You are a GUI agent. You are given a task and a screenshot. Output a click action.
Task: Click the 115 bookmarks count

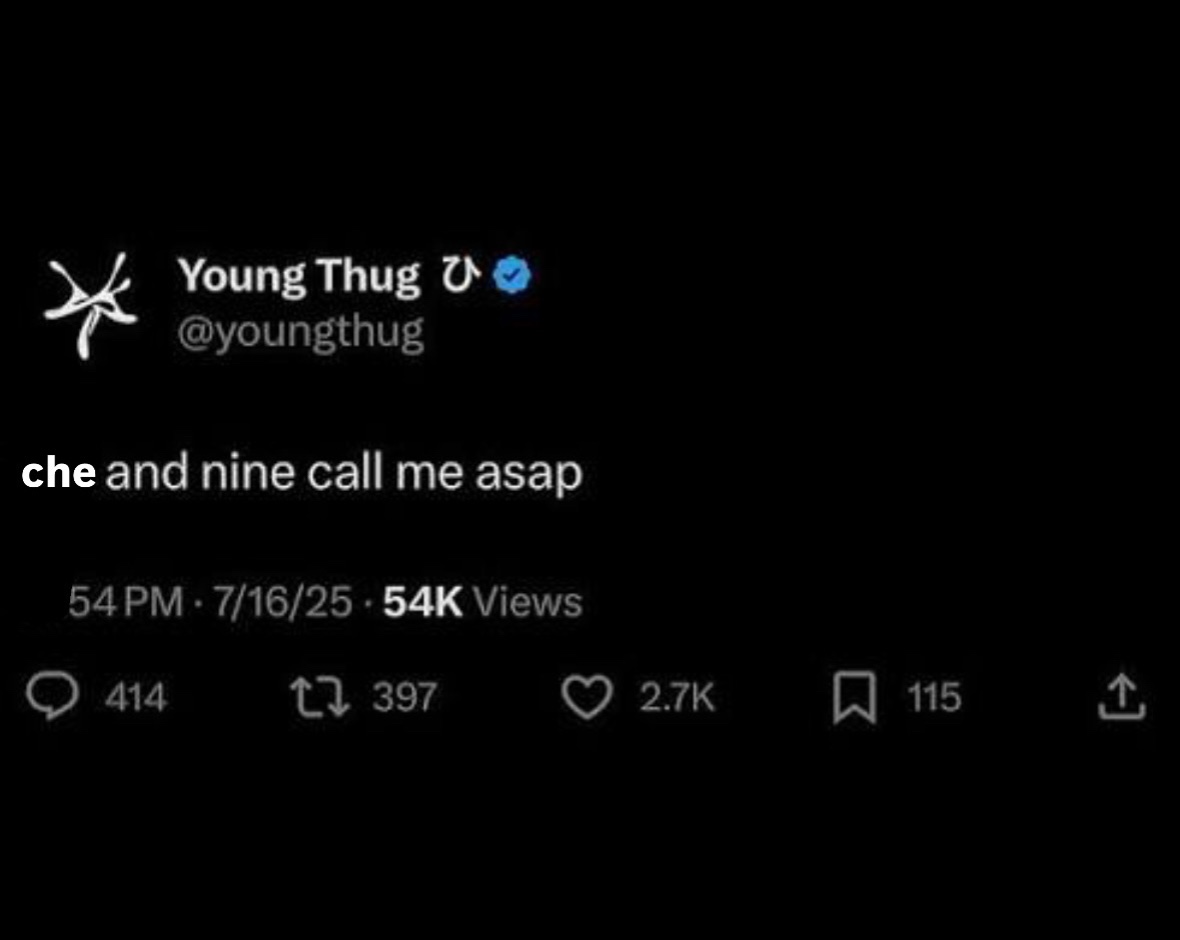point(934,697)
